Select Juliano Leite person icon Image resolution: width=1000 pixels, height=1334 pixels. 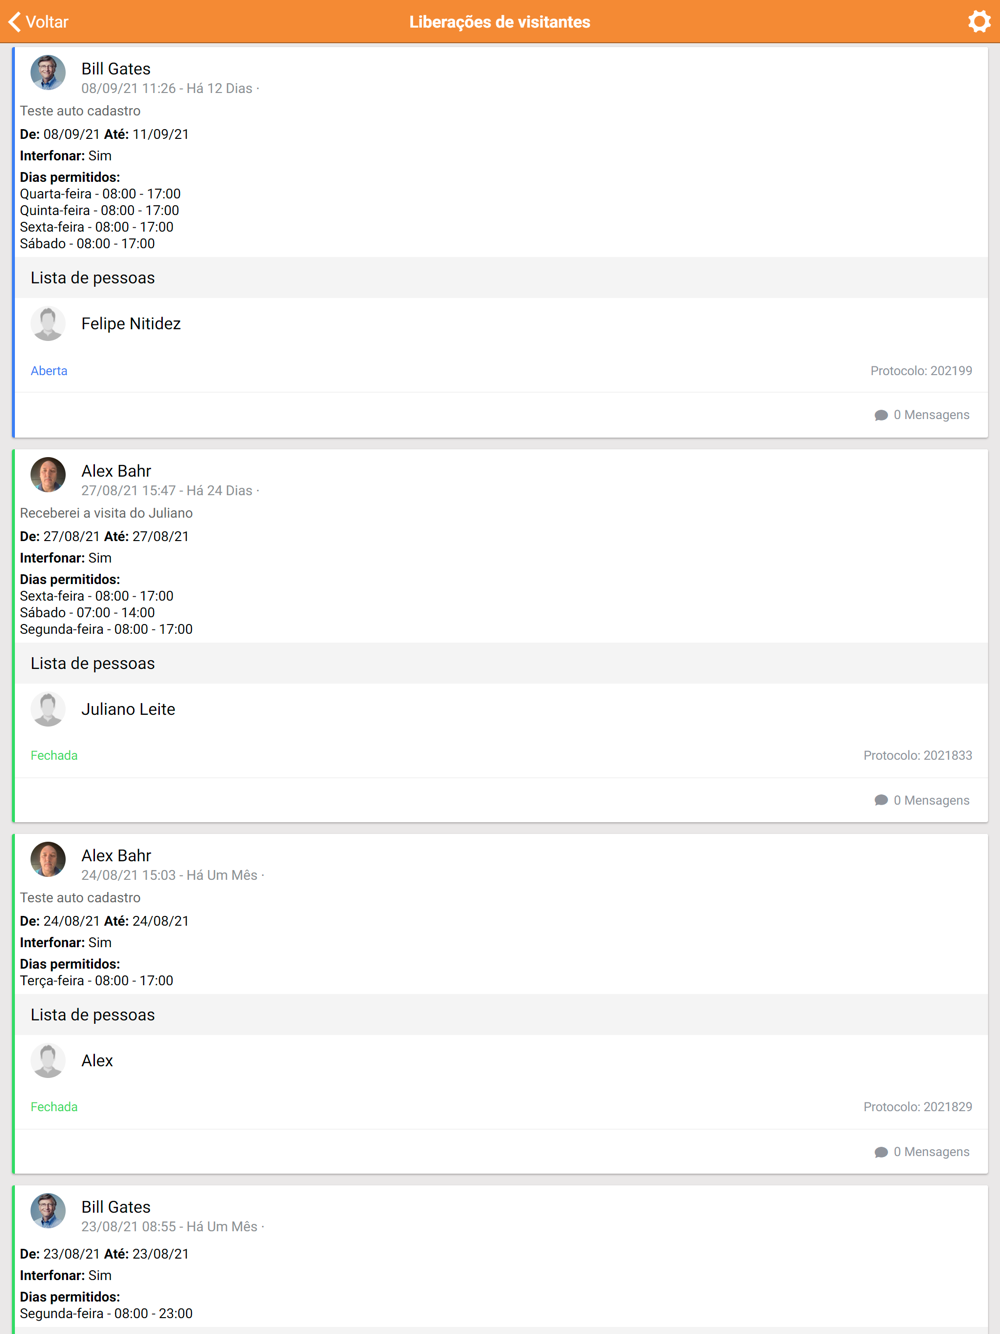[48, 709]
